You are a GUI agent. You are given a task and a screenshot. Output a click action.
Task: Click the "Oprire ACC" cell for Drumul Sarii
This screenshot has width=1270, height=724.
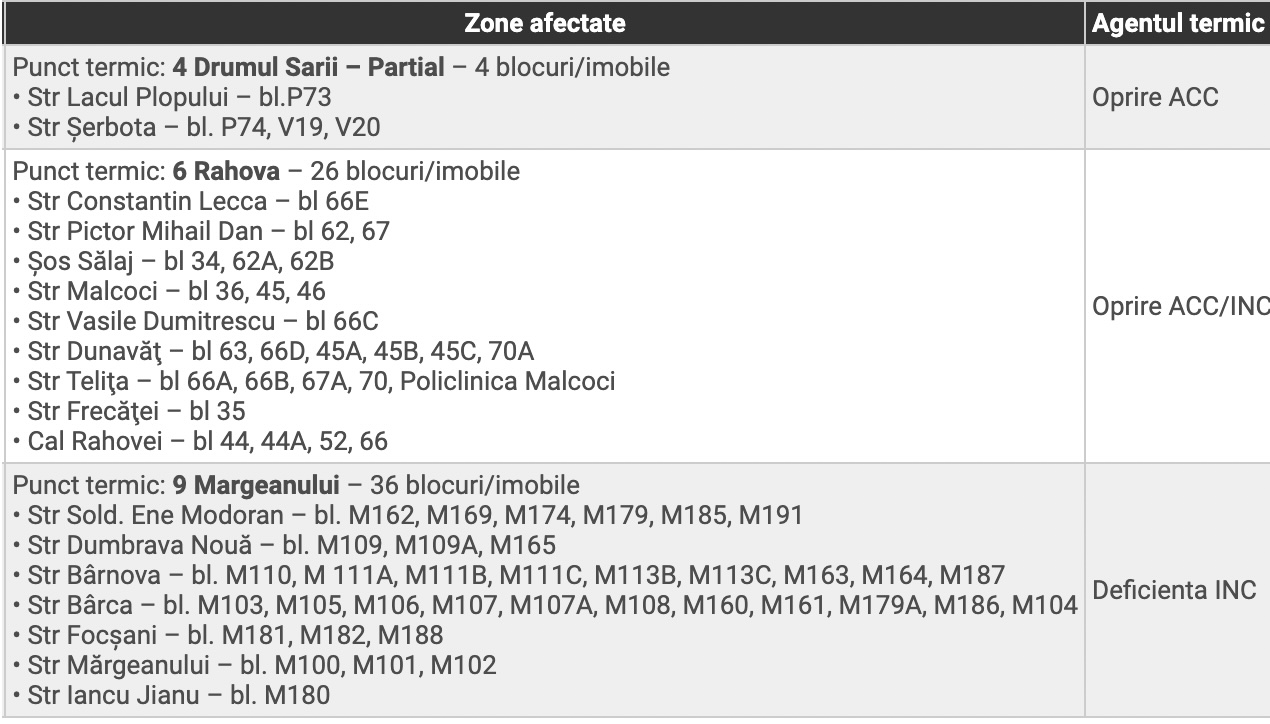pyautogui.click(x=1155, y=98)
